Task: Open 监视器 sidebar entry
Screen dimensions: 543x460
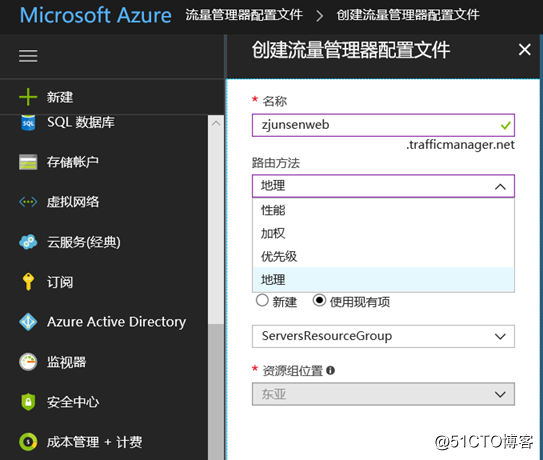Action: point(66,362)
